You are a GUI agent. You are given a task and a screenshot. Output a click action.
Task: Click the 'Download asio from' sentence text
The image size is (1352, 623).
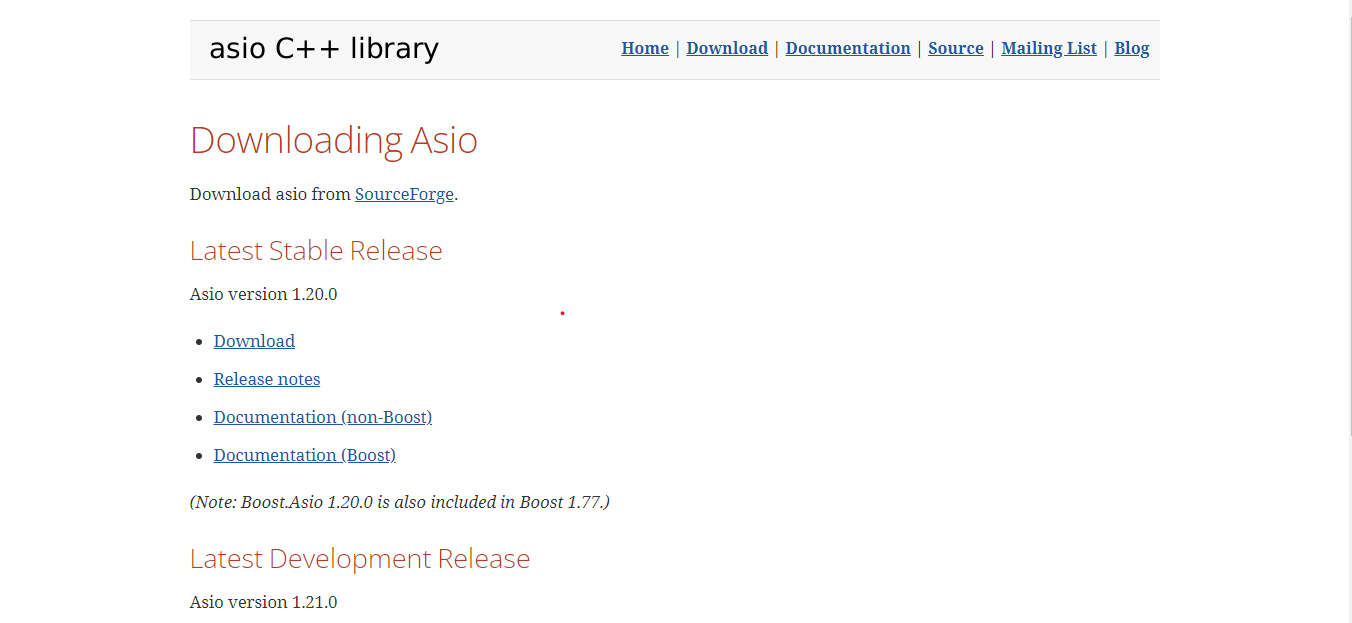tap(270, 194)
